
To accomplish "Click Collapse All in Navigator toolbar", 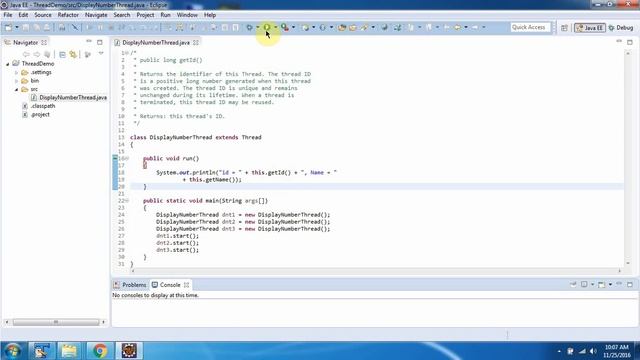I will 62,54.
